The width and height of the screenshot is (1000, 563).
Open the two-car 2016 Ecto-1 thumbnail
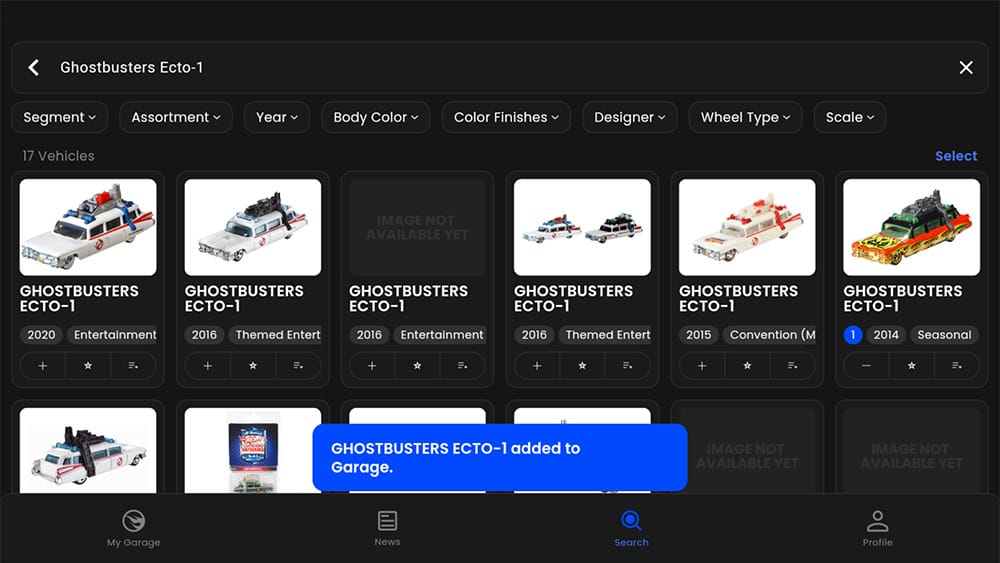click(x=582, y=228)
